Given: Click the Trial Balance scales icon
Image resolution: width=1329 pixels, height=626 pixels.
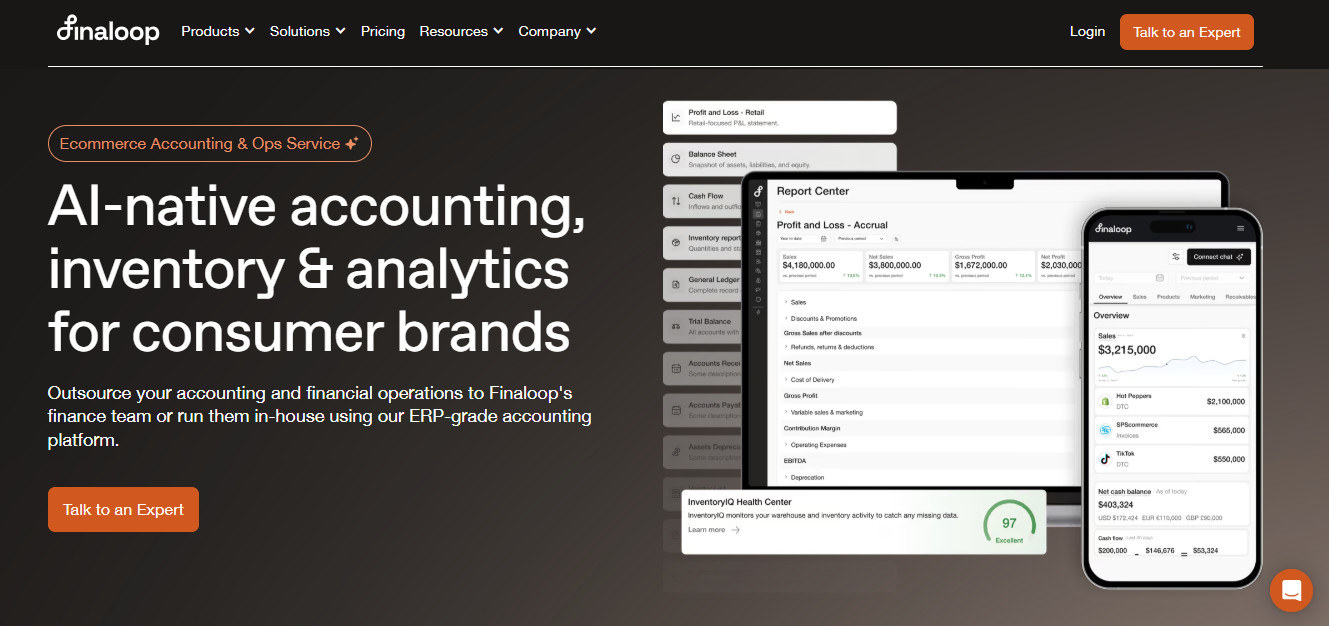Looking at the screenshot, I should click(x=676, y=326).
